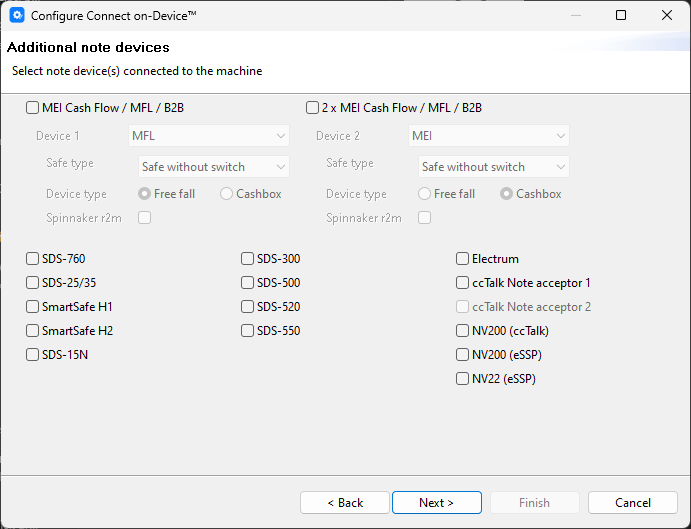691x529 pixels.
Task: Check ccTalk Note acceptor 1
Action: coord(463,283)
